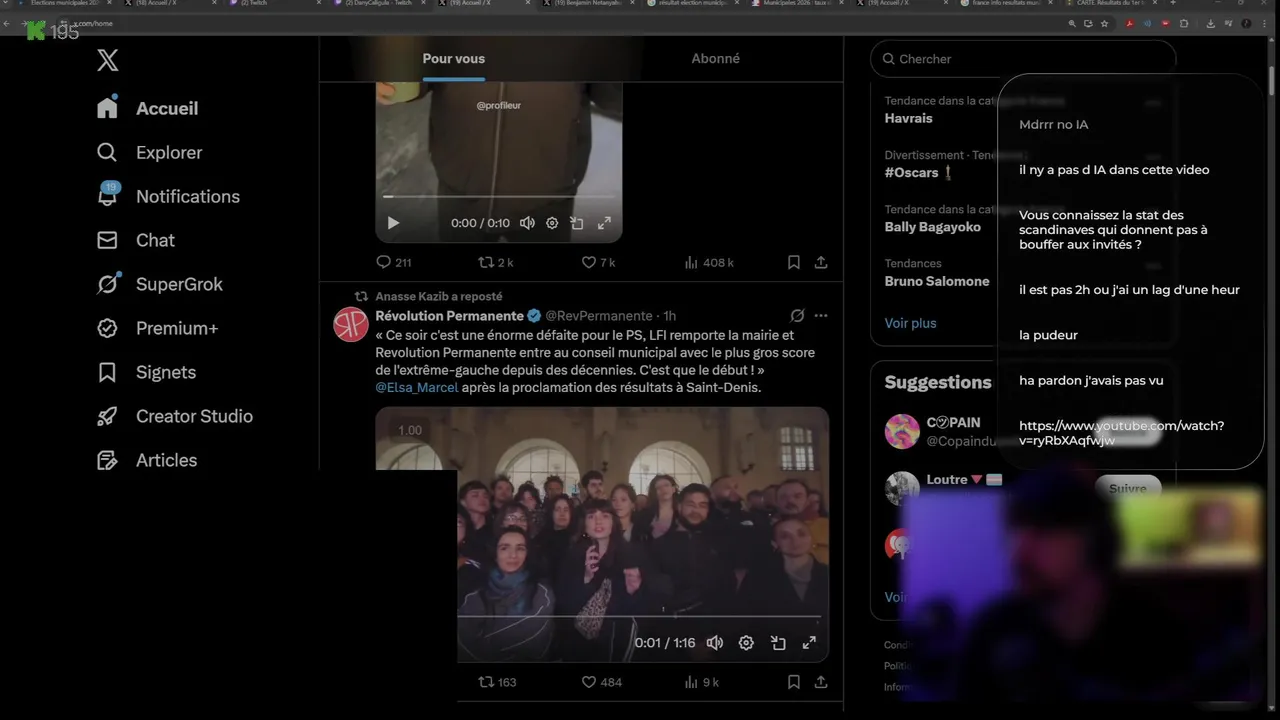Share the post with 408 k views

tap(821, 262)
